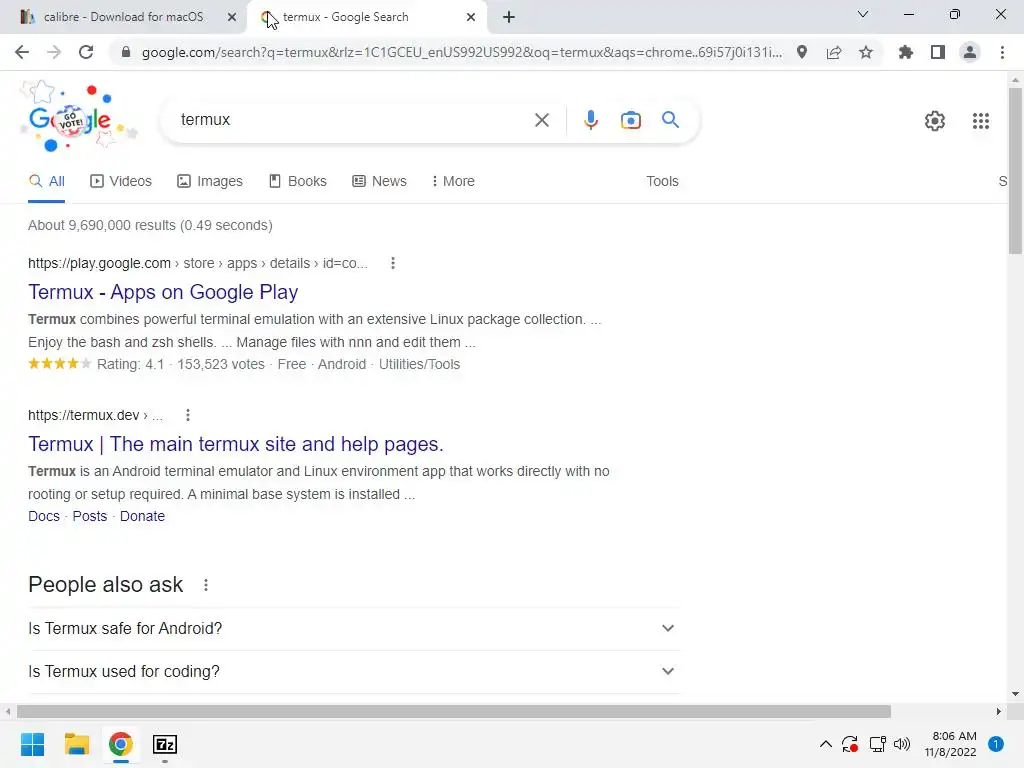Select the All results tab

(46, 181)
